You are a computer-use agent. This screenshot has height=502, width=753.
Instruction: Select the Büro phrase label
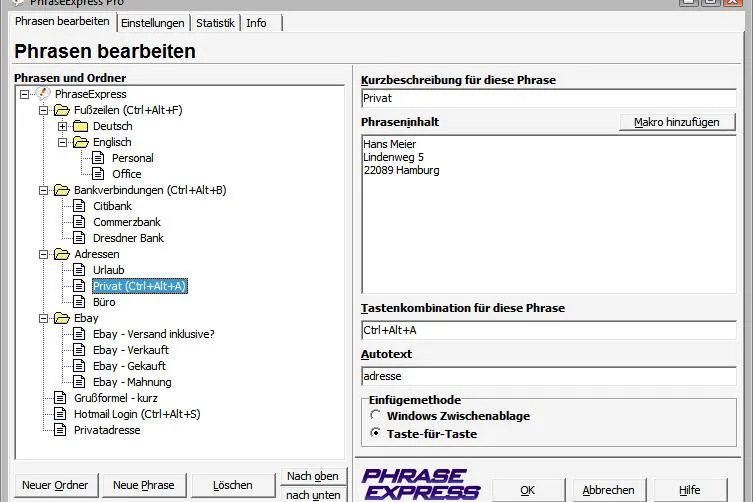(104, 302)
